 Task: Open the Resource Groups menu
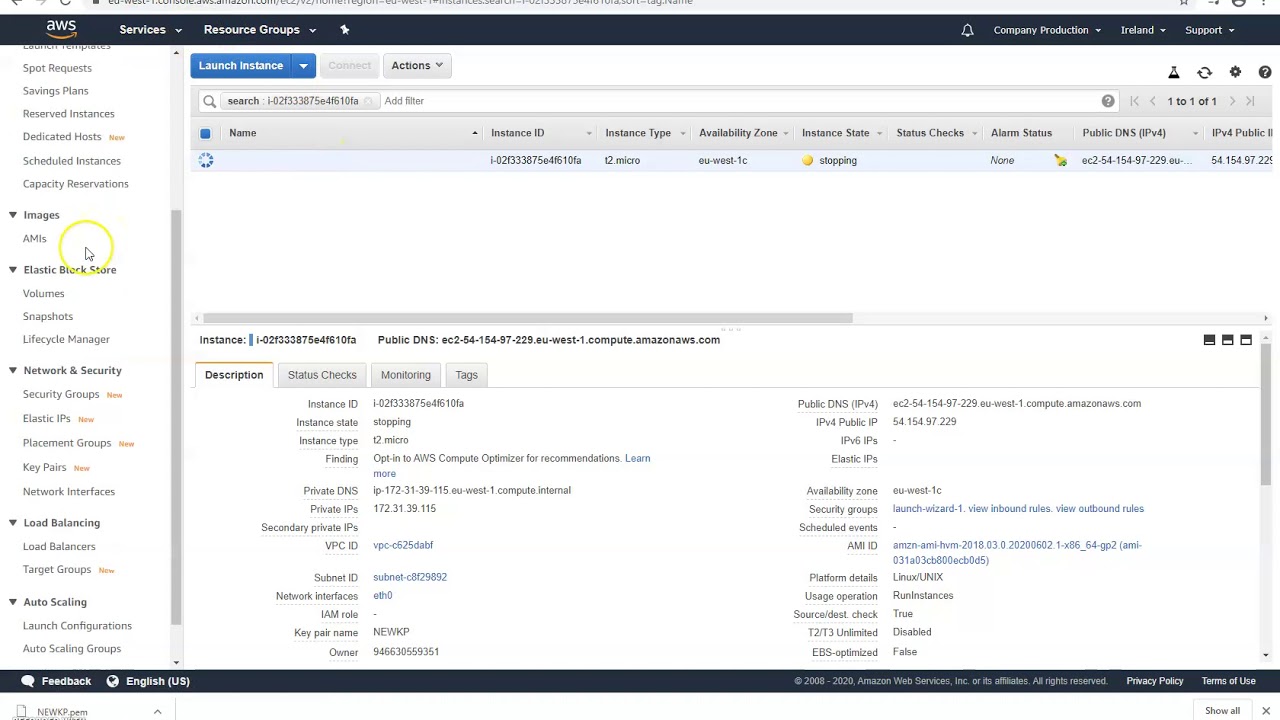point(259,30)
